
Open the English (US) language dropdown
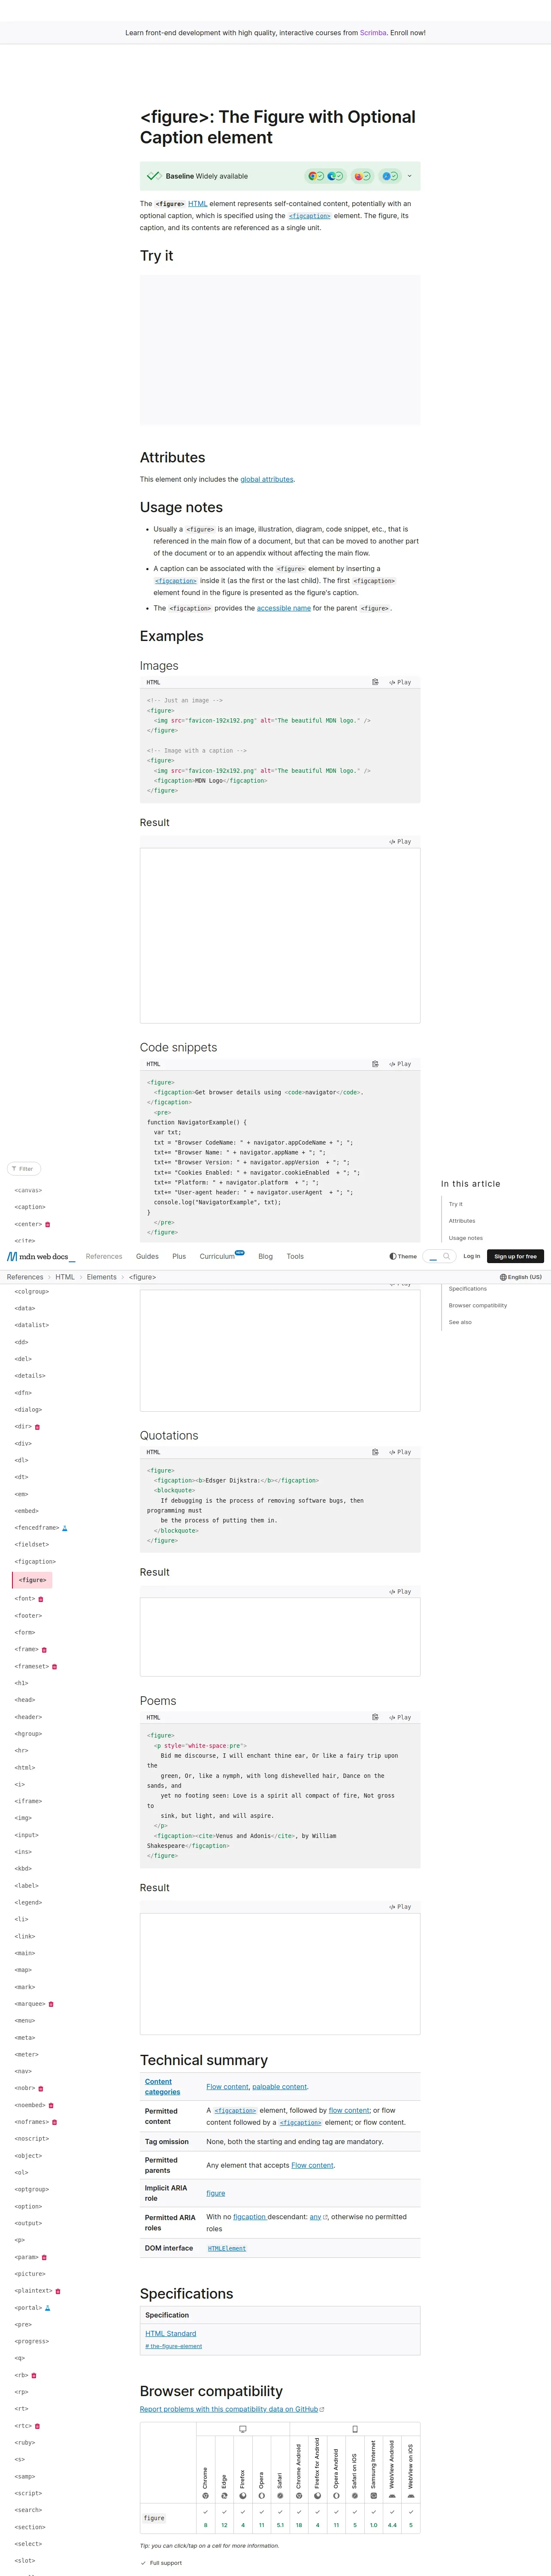[521, 1277]
